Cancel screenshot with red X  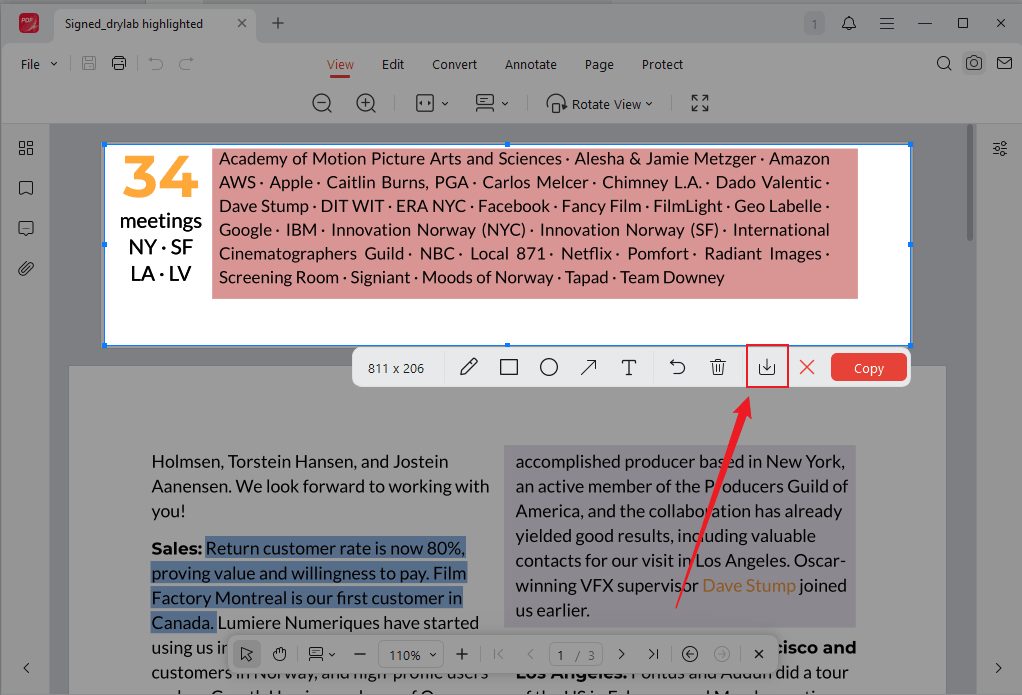807,368
